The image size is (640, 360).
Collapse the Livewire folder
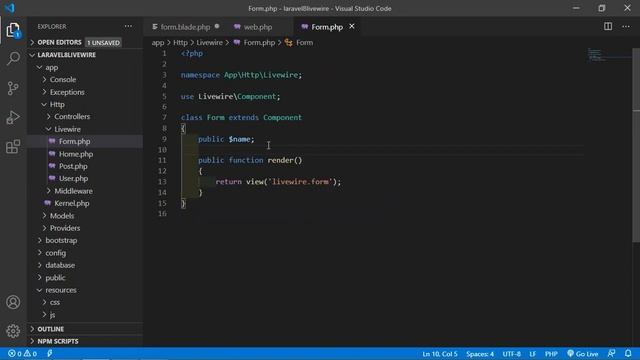67,129
